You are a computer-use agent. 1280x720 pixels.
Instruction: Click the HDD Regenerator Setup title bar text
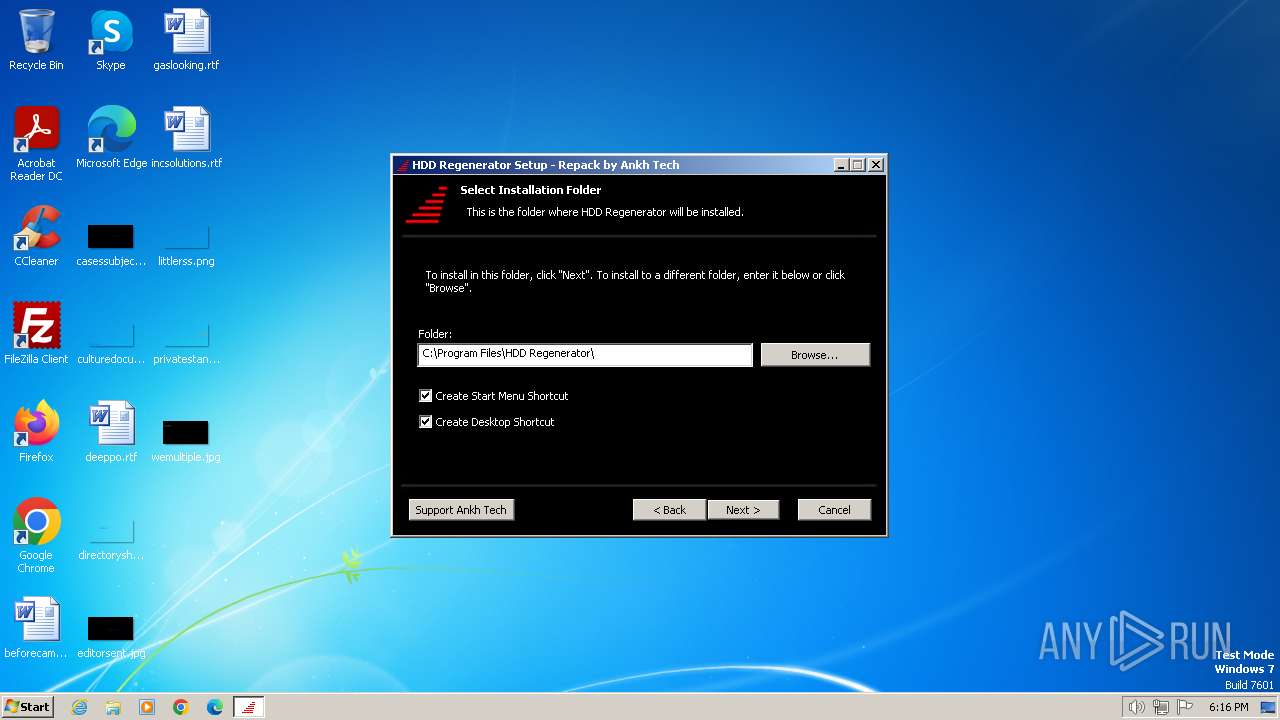click(x=546, y=165)
